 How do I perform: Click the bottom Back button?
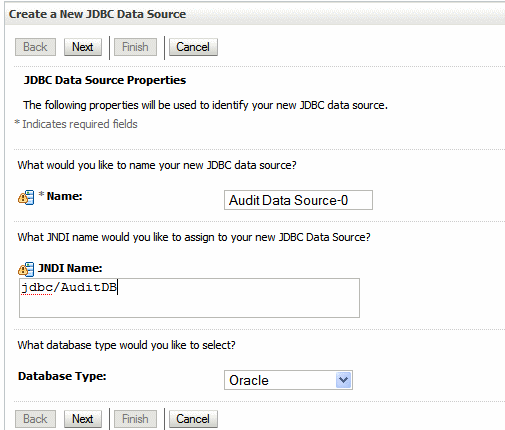(35, 419)
